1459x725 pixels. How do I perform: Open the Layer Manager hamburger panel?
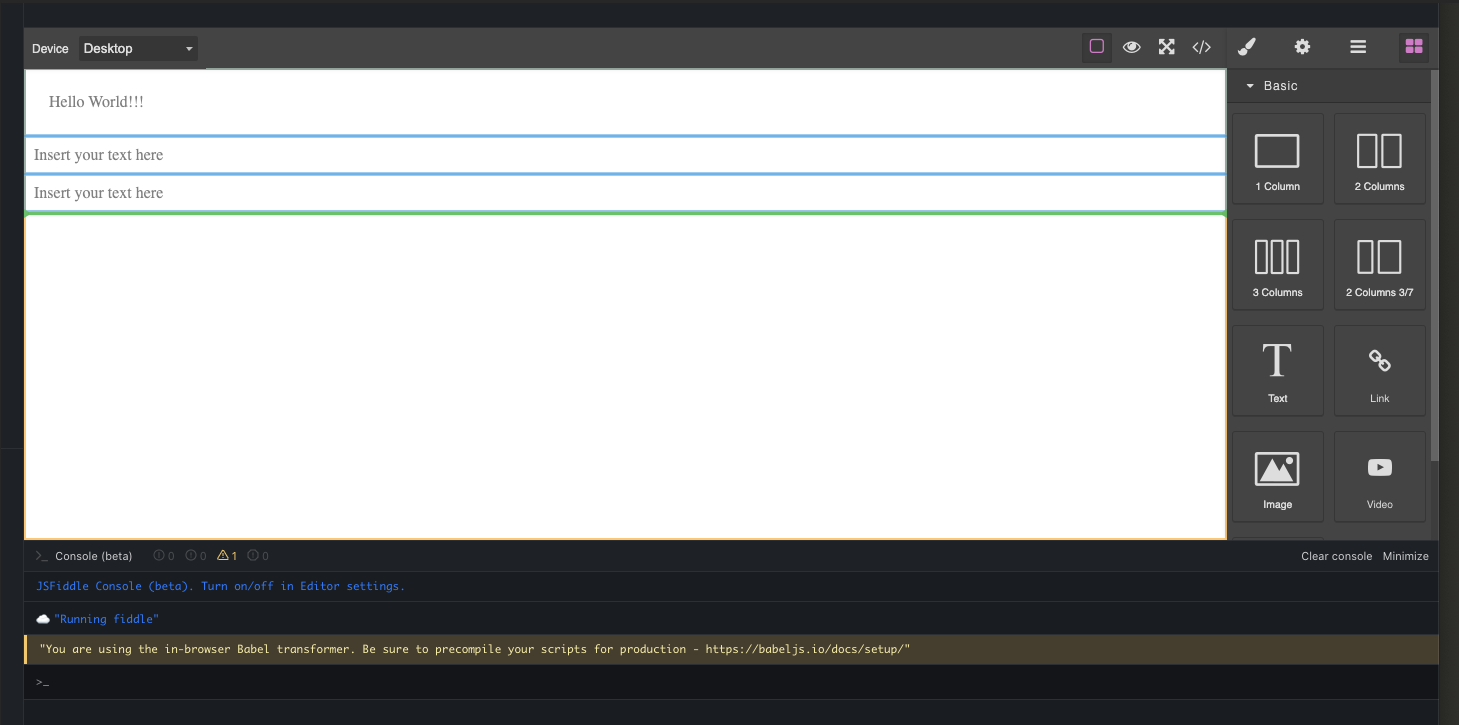pos(1357,46)
